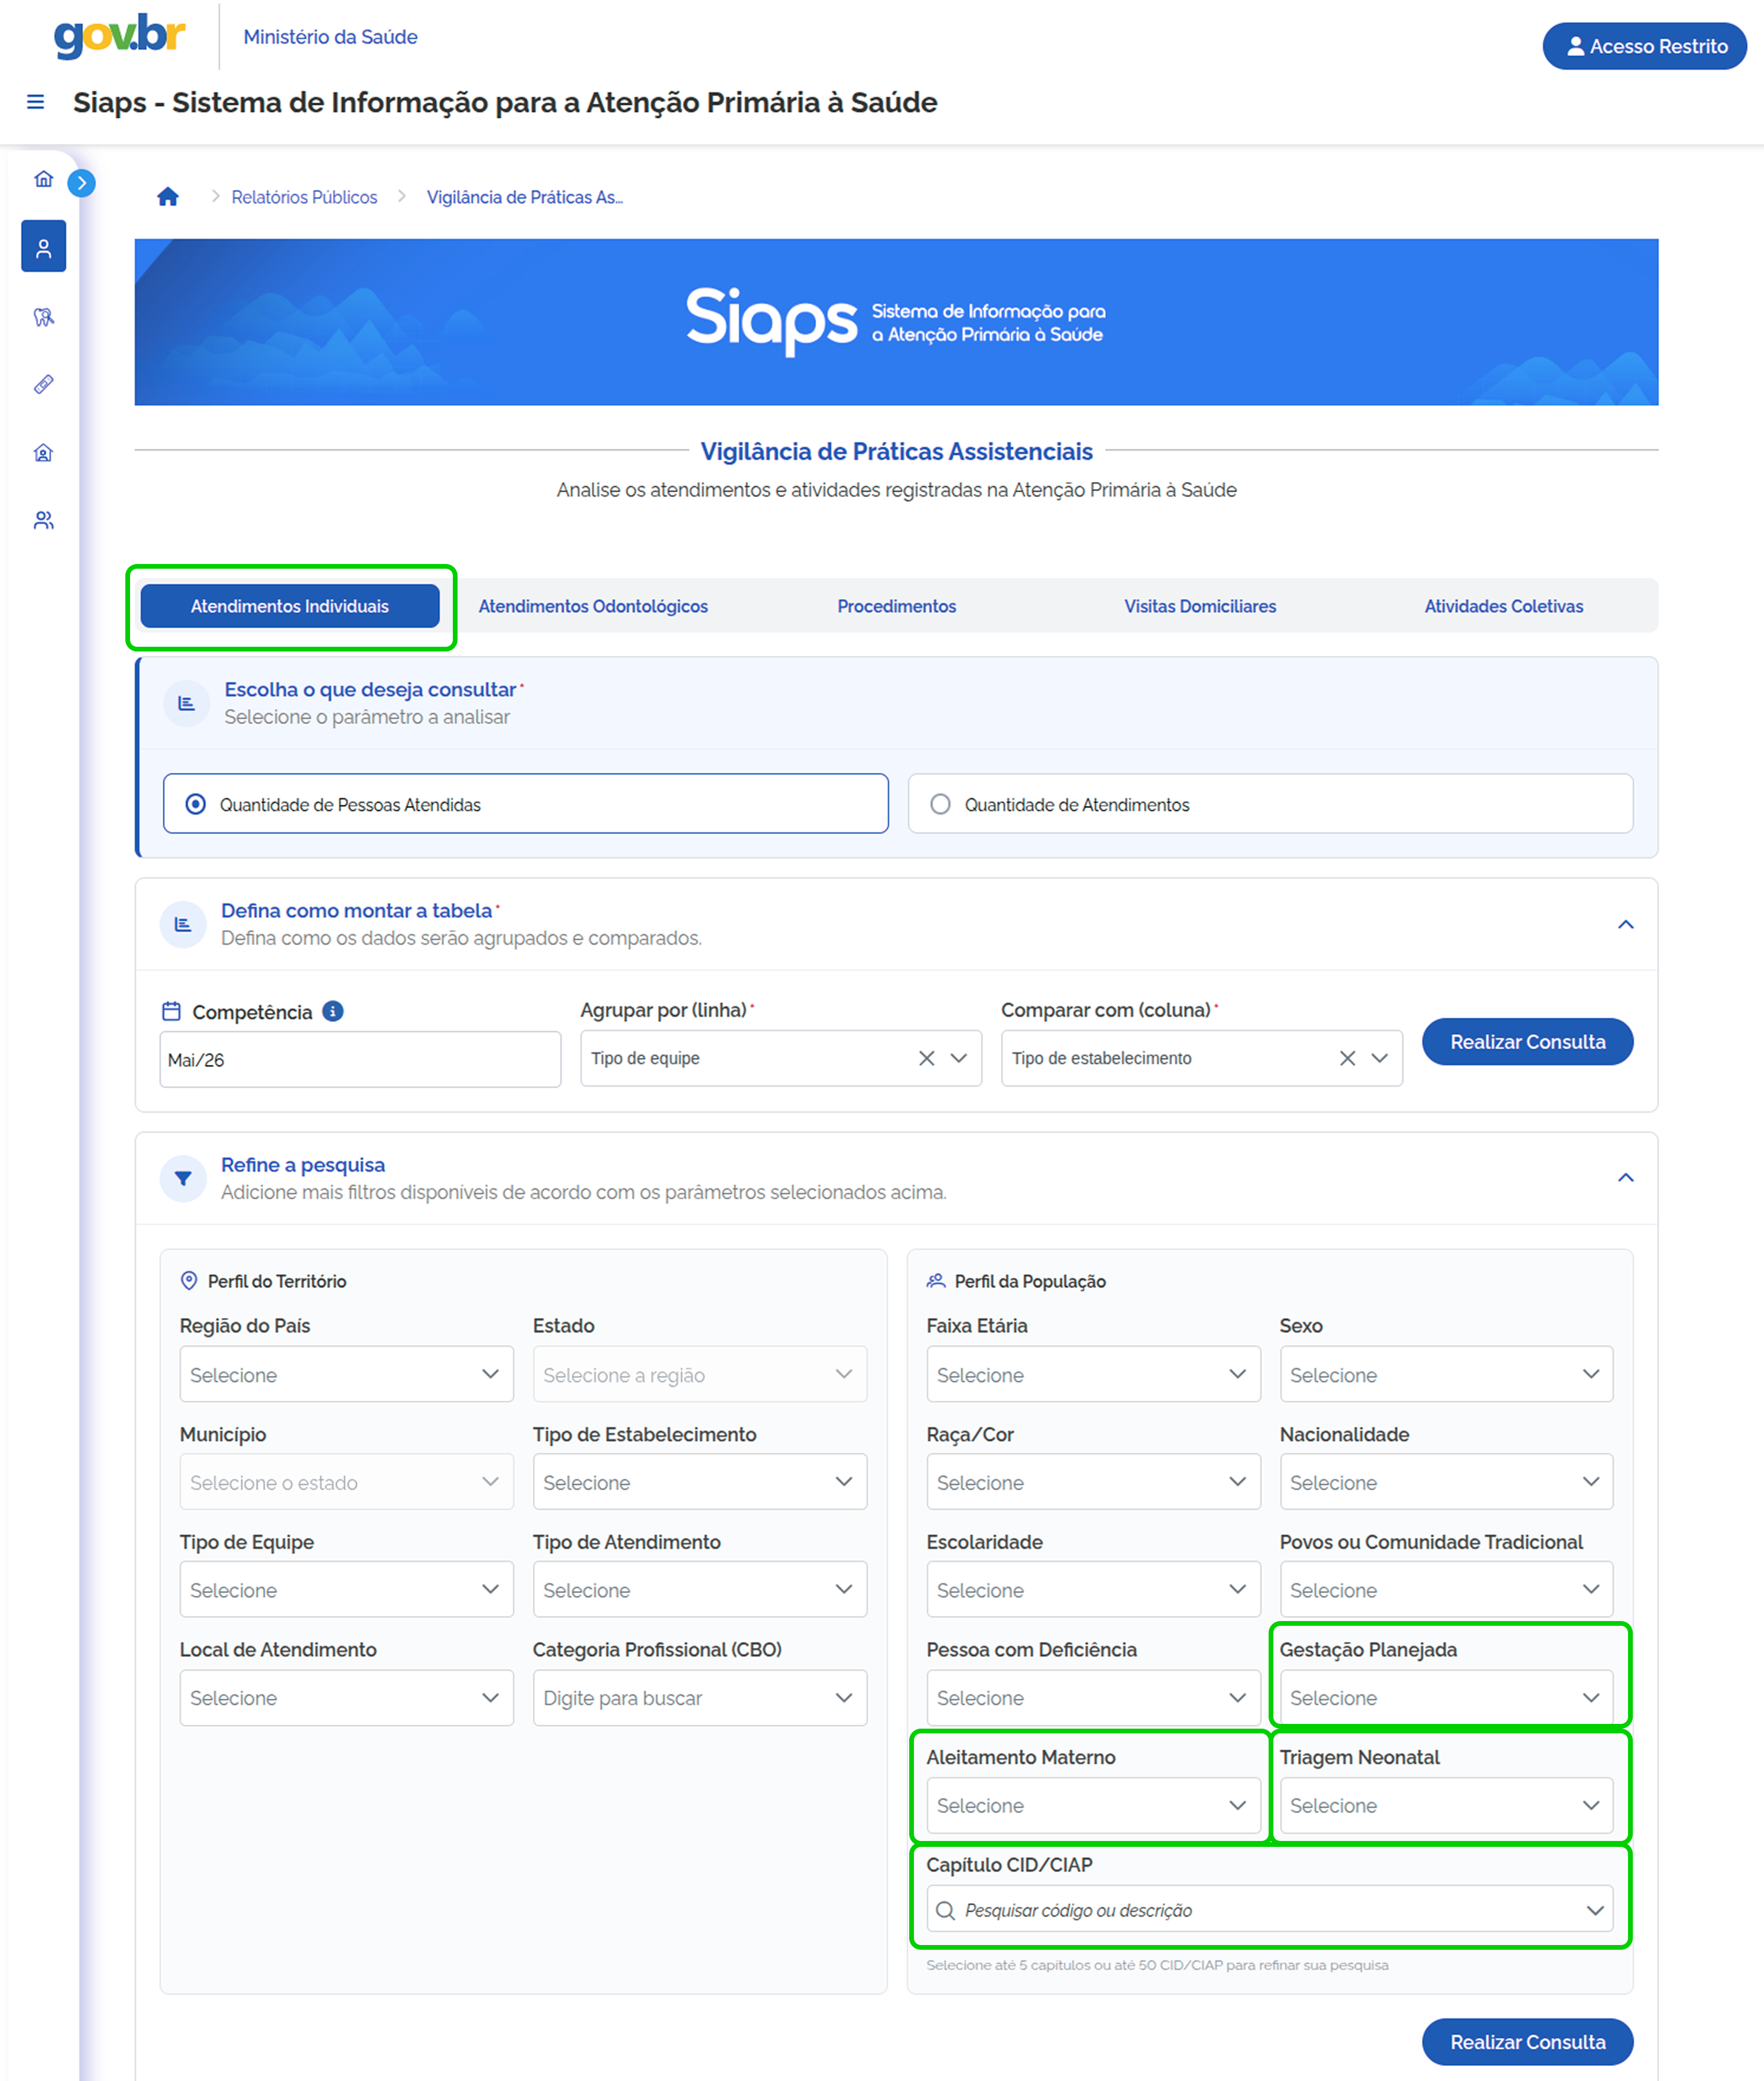The height and width of the screenshot is (2081, 1764).
Task: Click the Ministério da Saúde link
Action: pyautogui.click(x=331, y=37)
